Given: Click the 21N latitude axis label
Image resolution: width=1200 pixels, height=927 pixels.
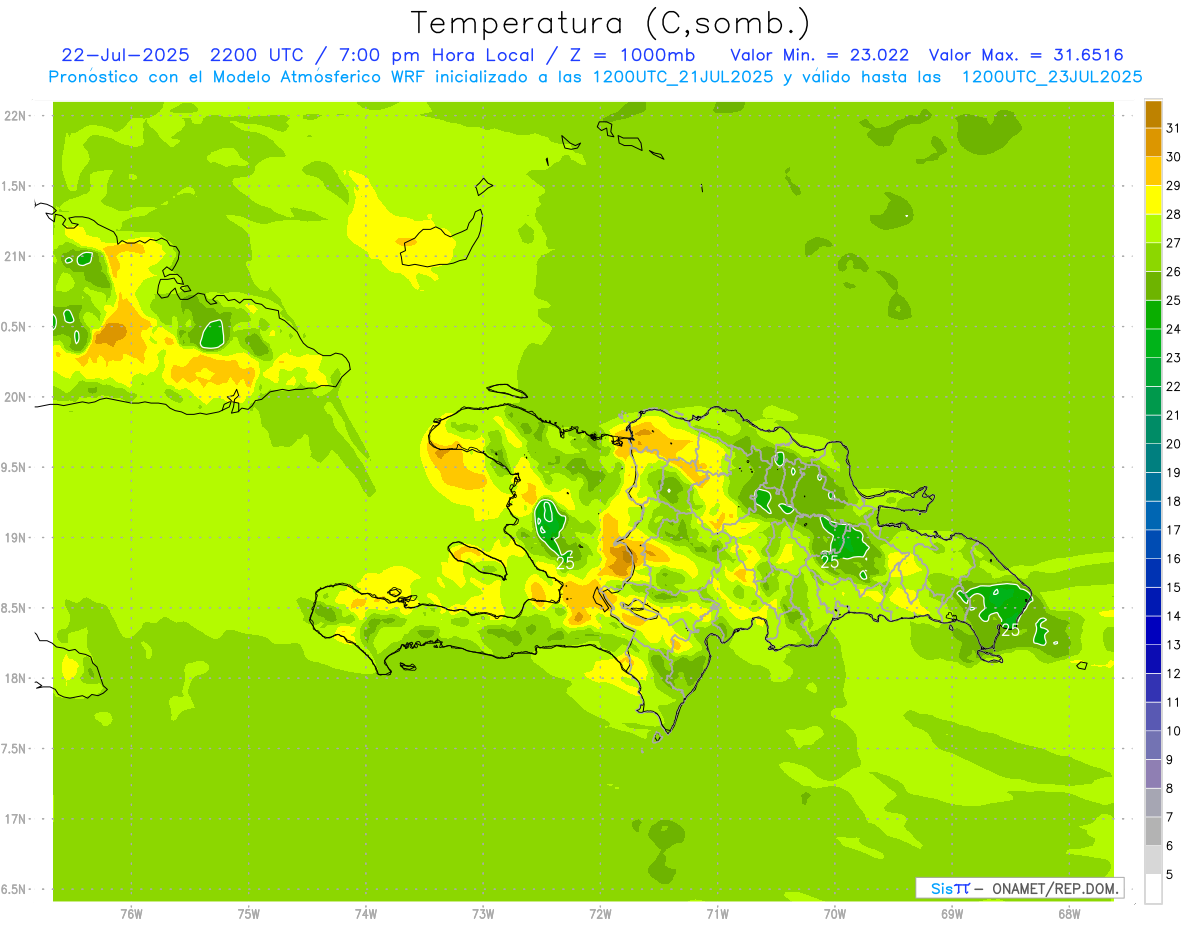Looking at the screenshot, I should point(15,256).
